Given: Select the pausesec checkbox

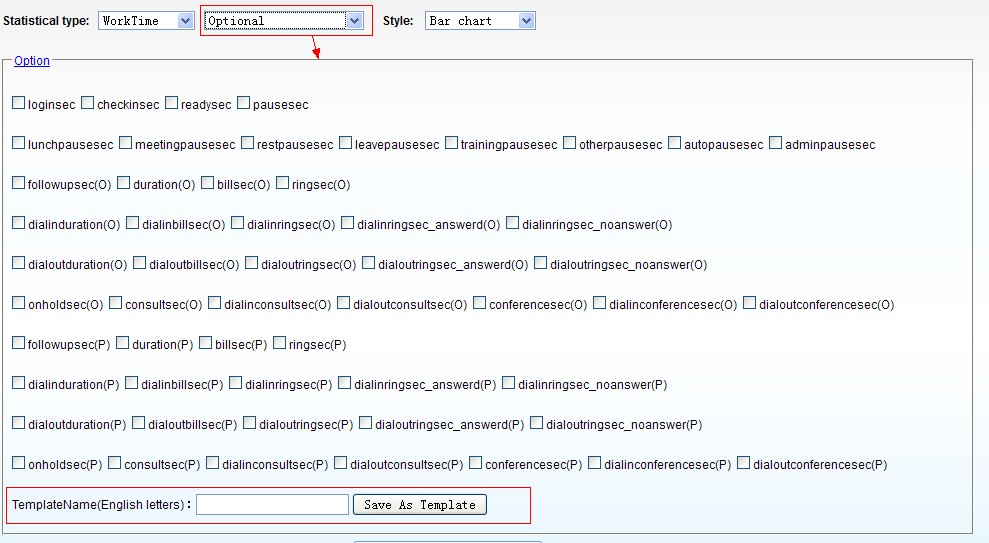Looking at the screenshot, I should coord(244,103).
